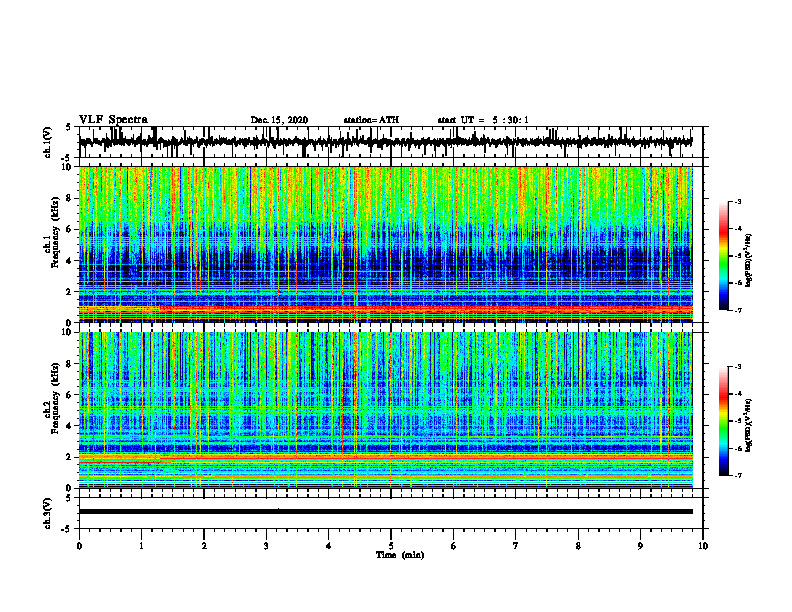The width and height of the screenshot is (792, 612).
Task: Click time axis tick label "5"
Action: tap(391, 546)
